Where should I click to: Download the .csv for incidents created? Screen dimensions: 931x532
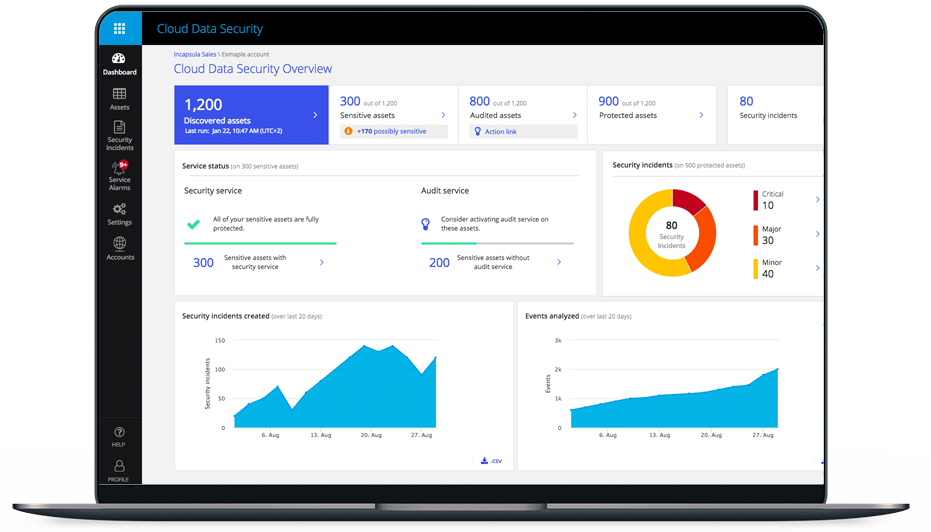(491, 461)
